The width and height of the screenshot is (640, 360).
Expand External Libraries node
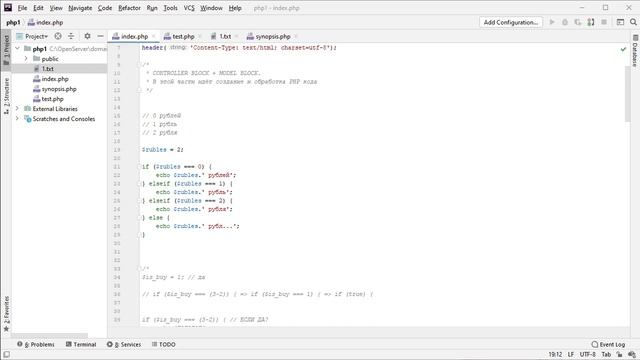click(18, 109)
